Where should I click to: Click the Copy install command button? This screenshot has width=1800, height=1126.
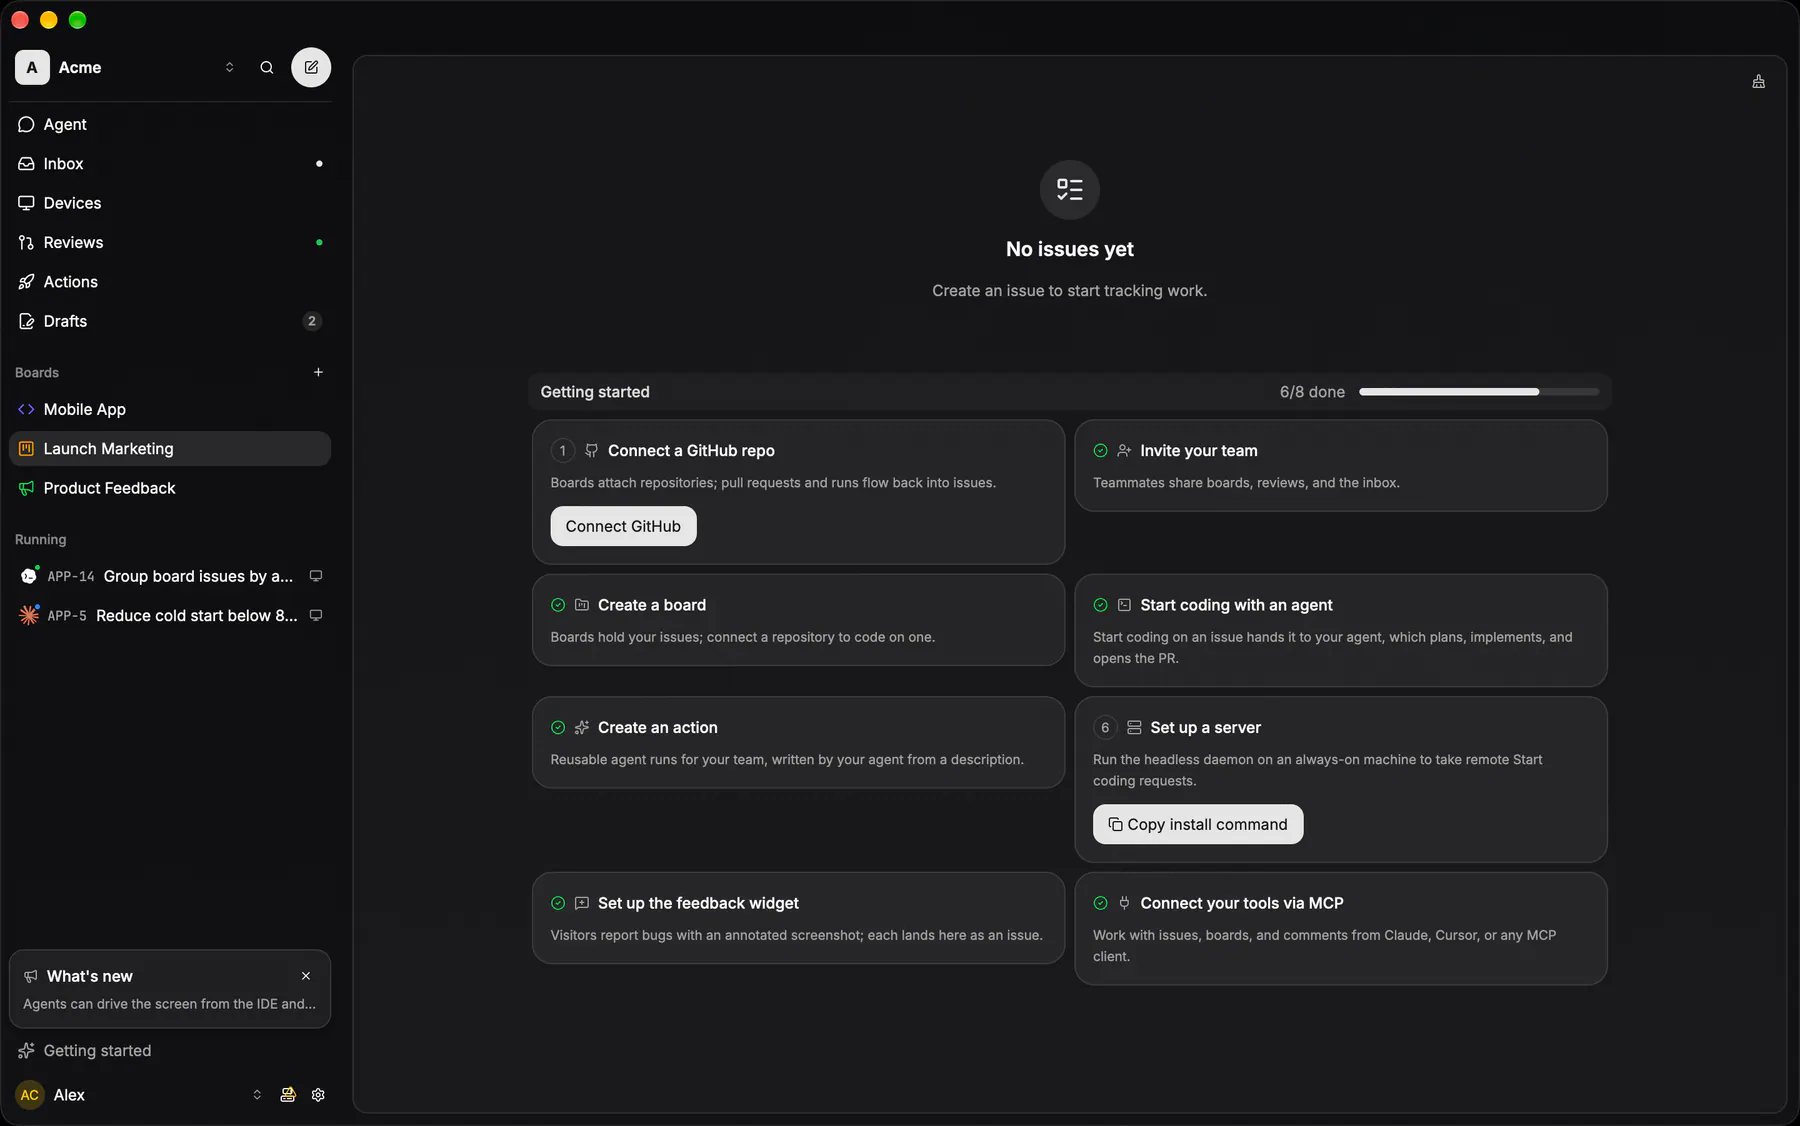click(x=1198, y=824)
